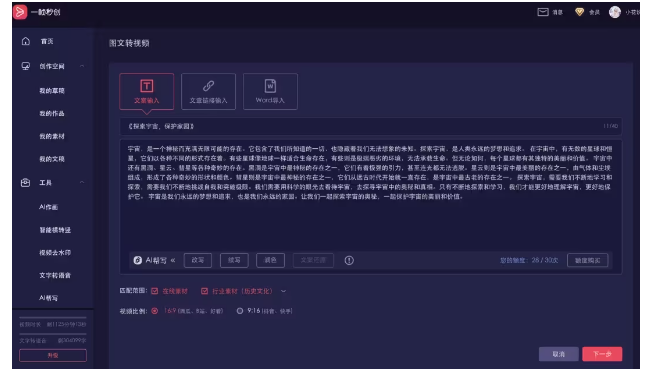656x381 pixels.
Task: Click the red app logo icon
Action: 20,12
